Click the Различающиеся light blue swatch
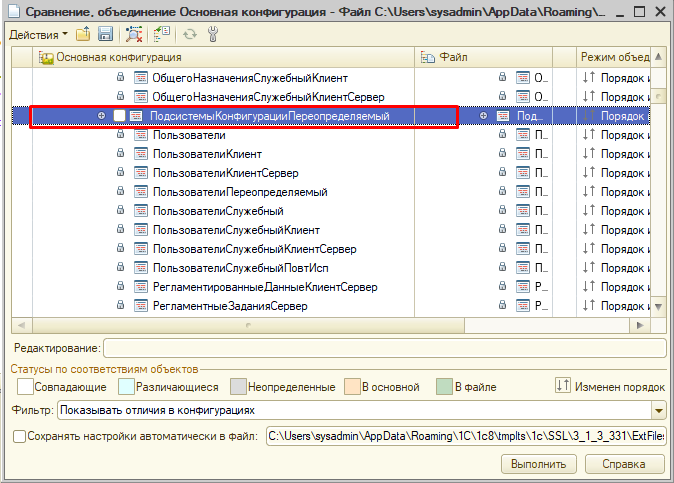The image size is (674, 483). 126,387
